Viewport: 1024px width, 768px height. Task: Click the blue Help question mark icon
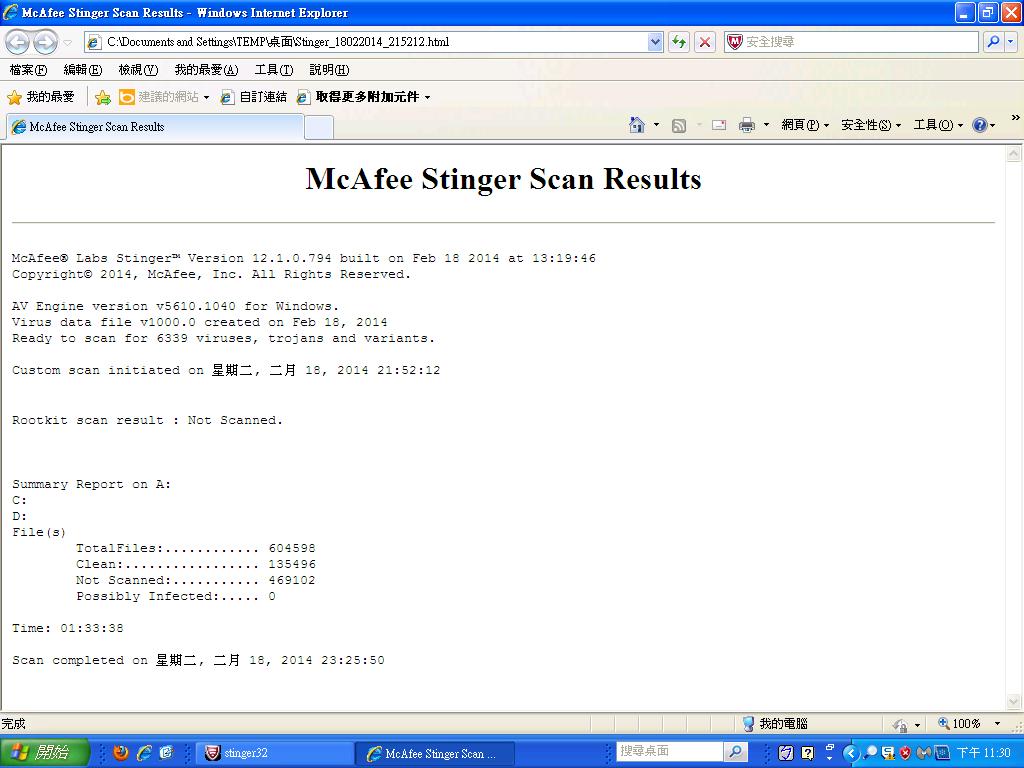[980, 125]
